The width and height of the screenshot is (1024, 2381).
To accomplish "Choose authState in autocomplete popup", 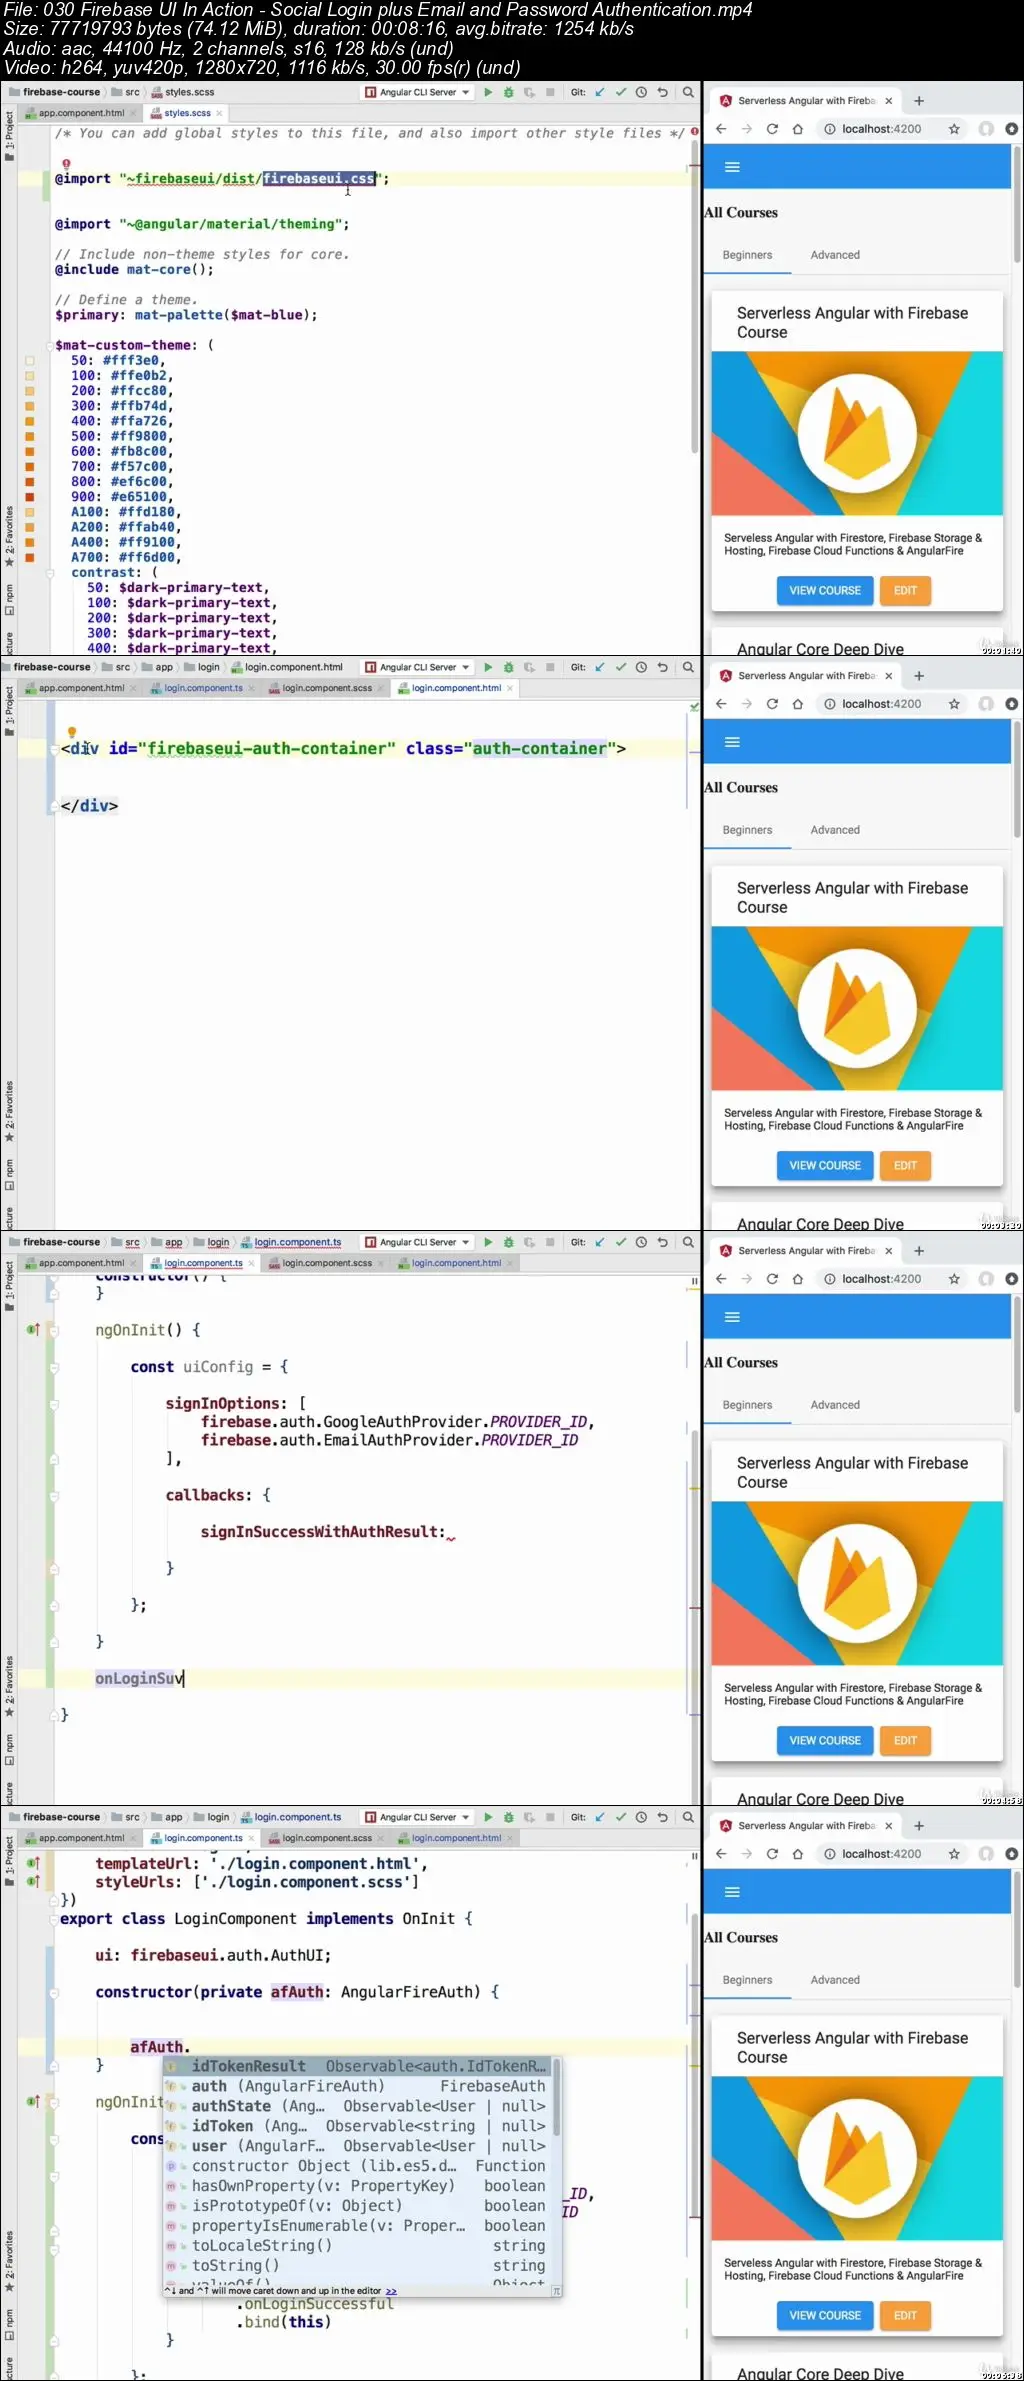I will [x=356, y=2106].
